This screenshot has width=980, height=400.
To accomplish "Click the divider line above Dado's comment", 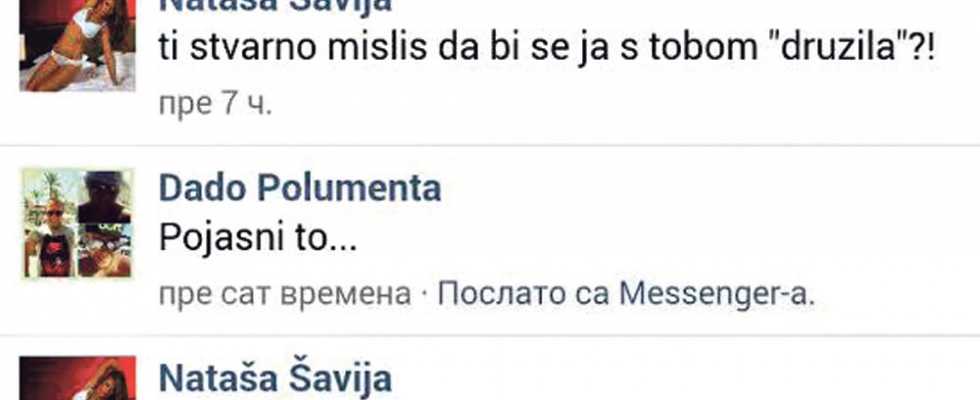I will point(490,145).
